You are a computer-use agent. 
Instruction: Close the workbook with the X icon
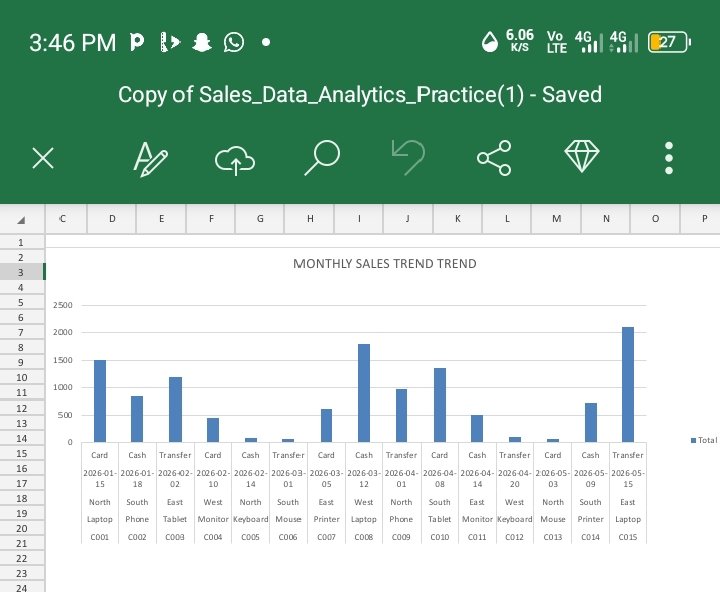43,158
